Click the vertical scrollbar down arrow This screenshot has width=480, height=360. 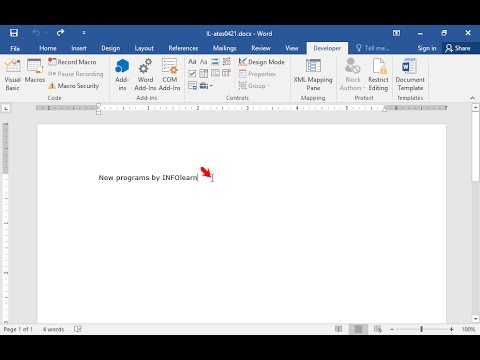point(476,319)
